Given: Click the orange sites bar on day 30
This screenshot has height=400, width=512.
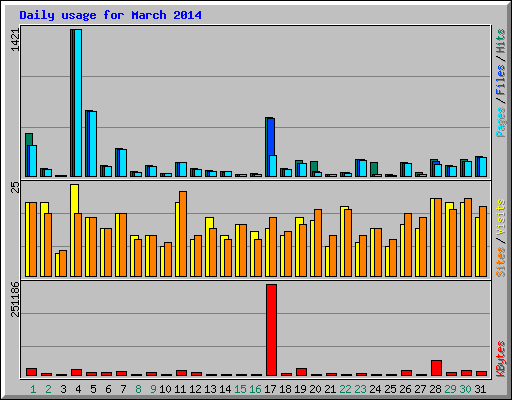Looking at the screenshot, I should (x=468, y=238).
